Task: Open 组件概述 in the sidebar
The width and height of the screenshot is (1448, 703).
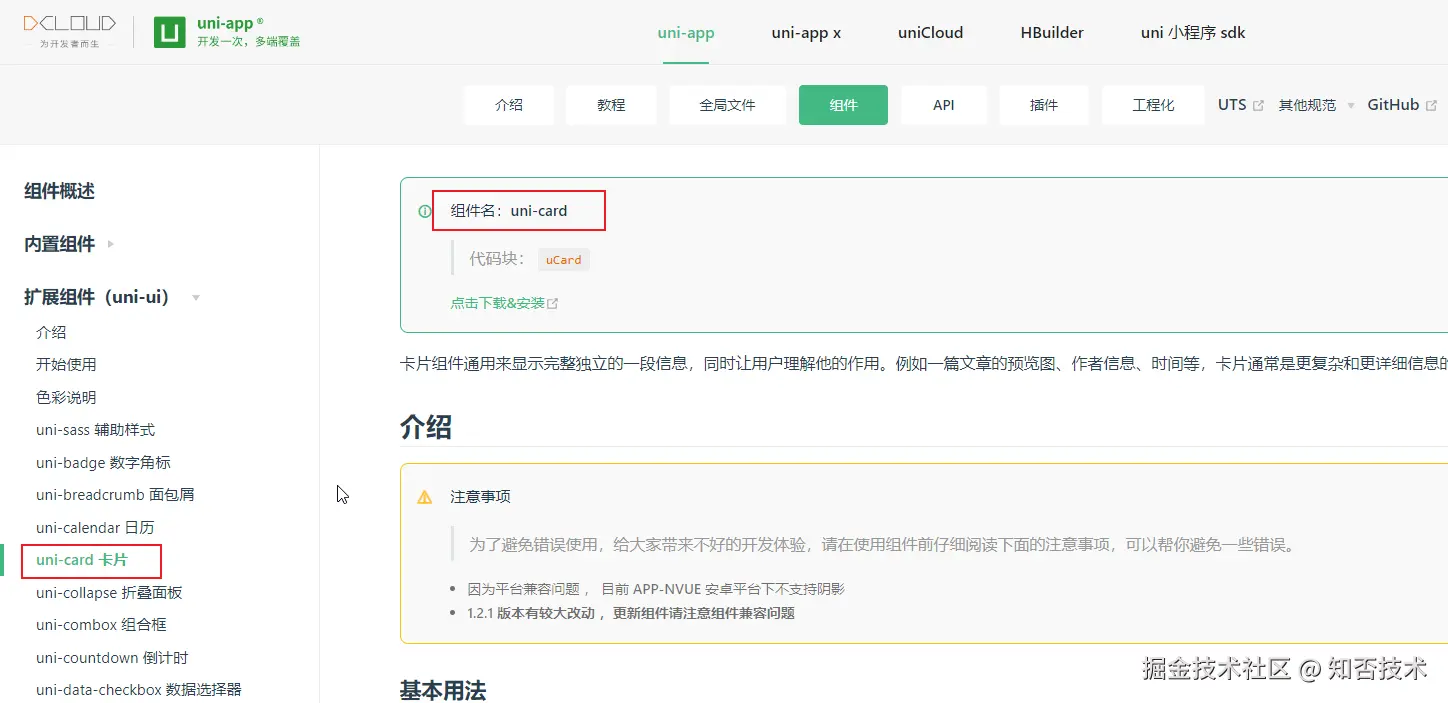Action: click(x=59, y=191)
